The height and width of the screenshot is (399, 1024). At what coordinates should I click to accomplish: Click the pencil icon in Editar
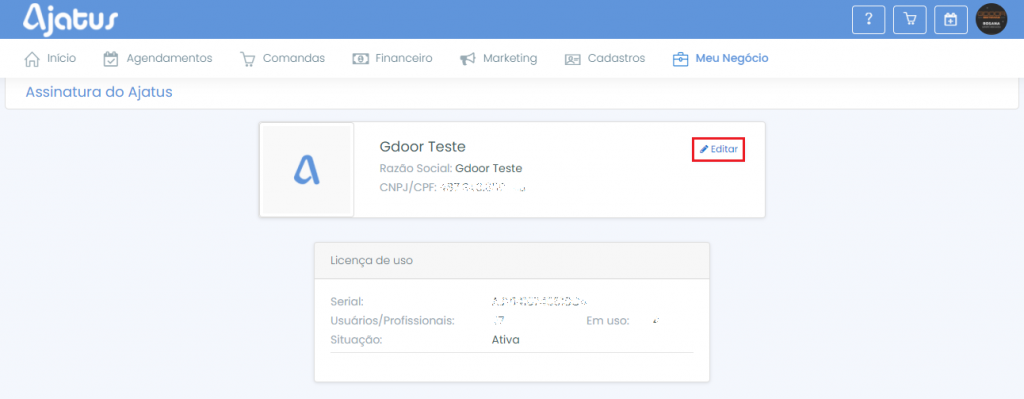704,150
